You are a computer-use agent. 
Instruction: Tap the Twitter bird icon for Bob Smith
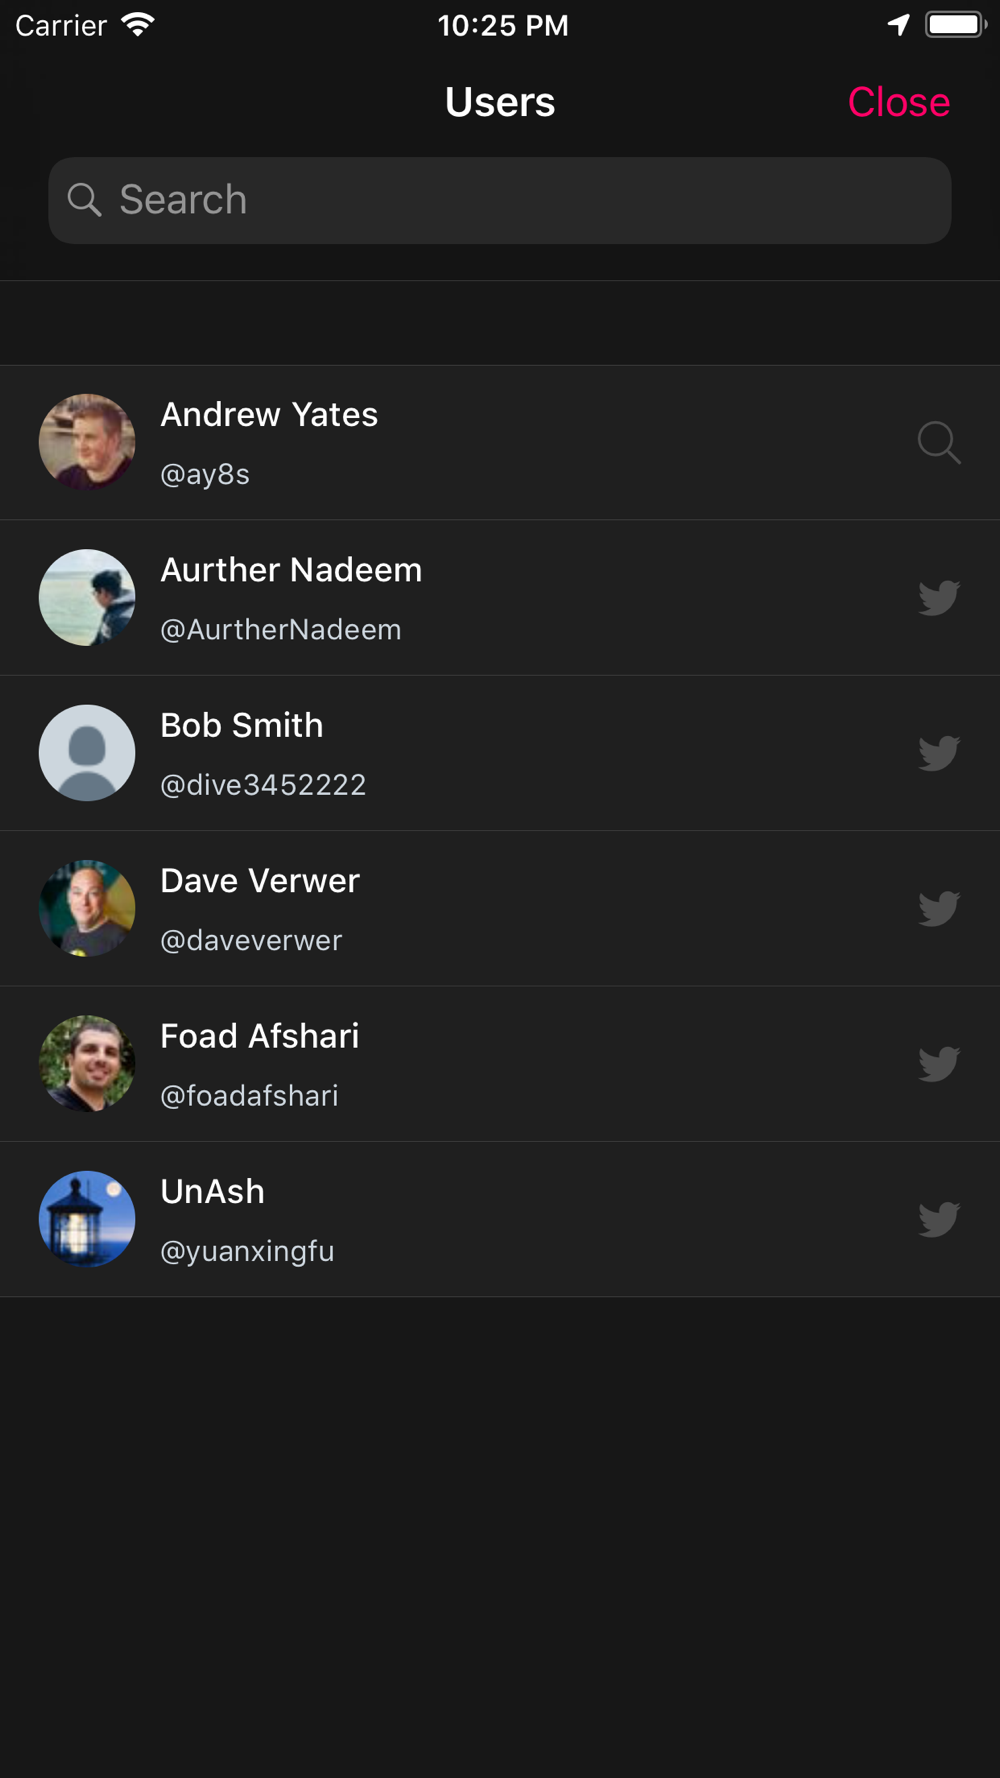939,753
